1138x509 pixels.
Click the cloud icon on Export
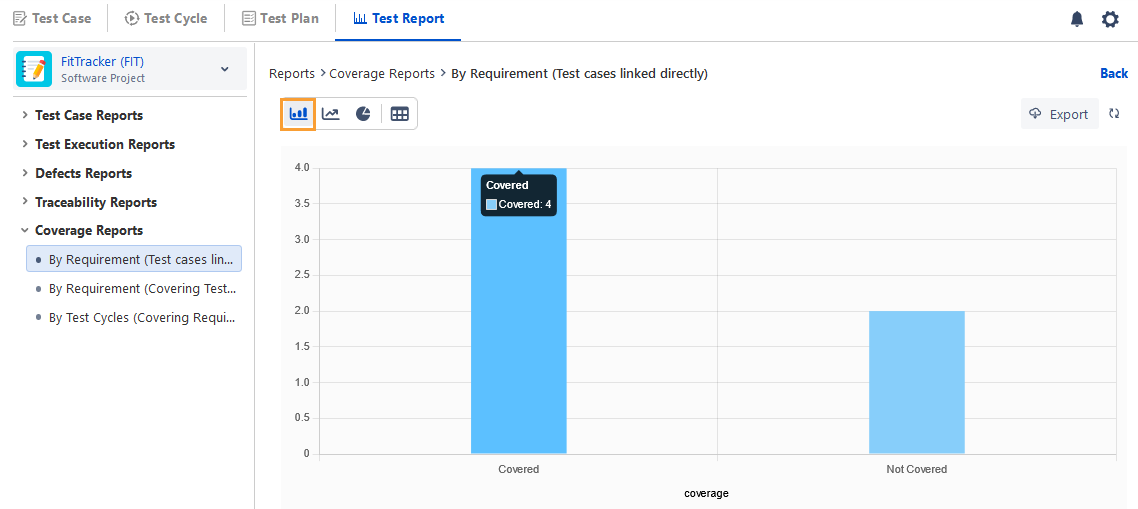1036,113
